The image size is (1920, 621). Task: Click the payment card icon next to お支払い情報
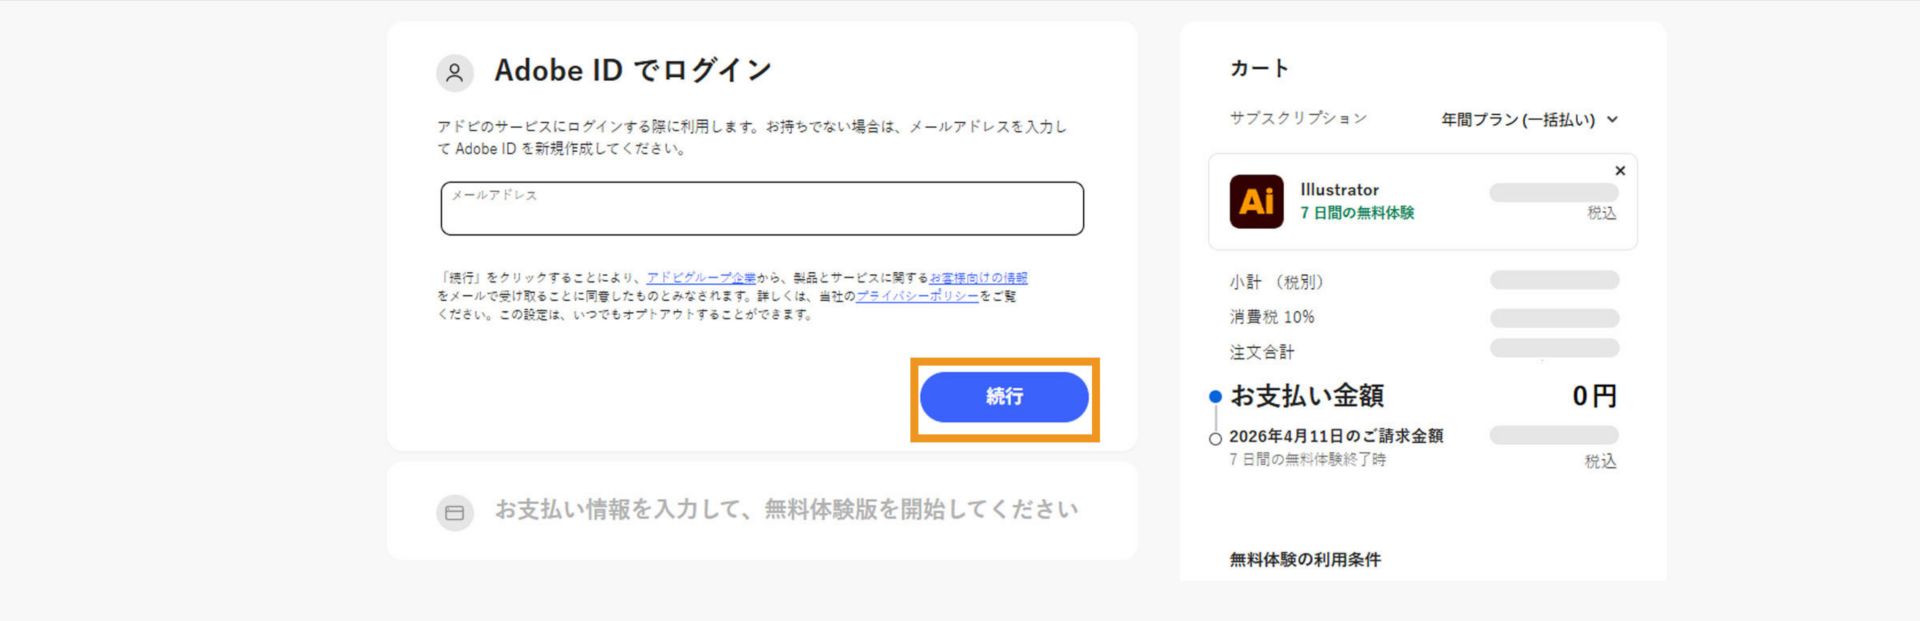(456, 511)
